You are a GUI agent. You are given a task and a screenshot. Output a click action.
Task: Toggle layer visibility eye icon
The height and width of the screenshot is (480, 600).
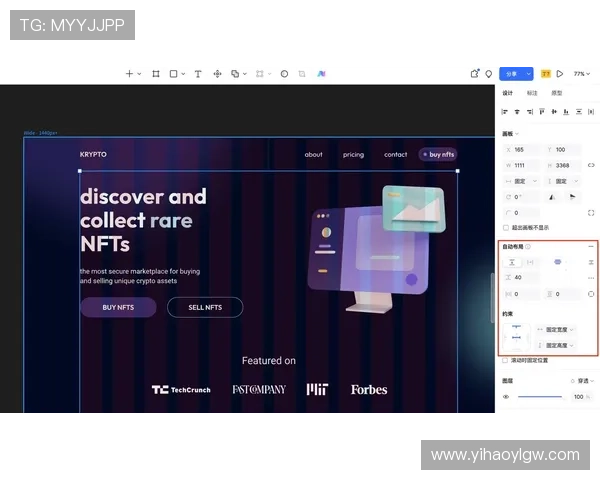[506, 397]
